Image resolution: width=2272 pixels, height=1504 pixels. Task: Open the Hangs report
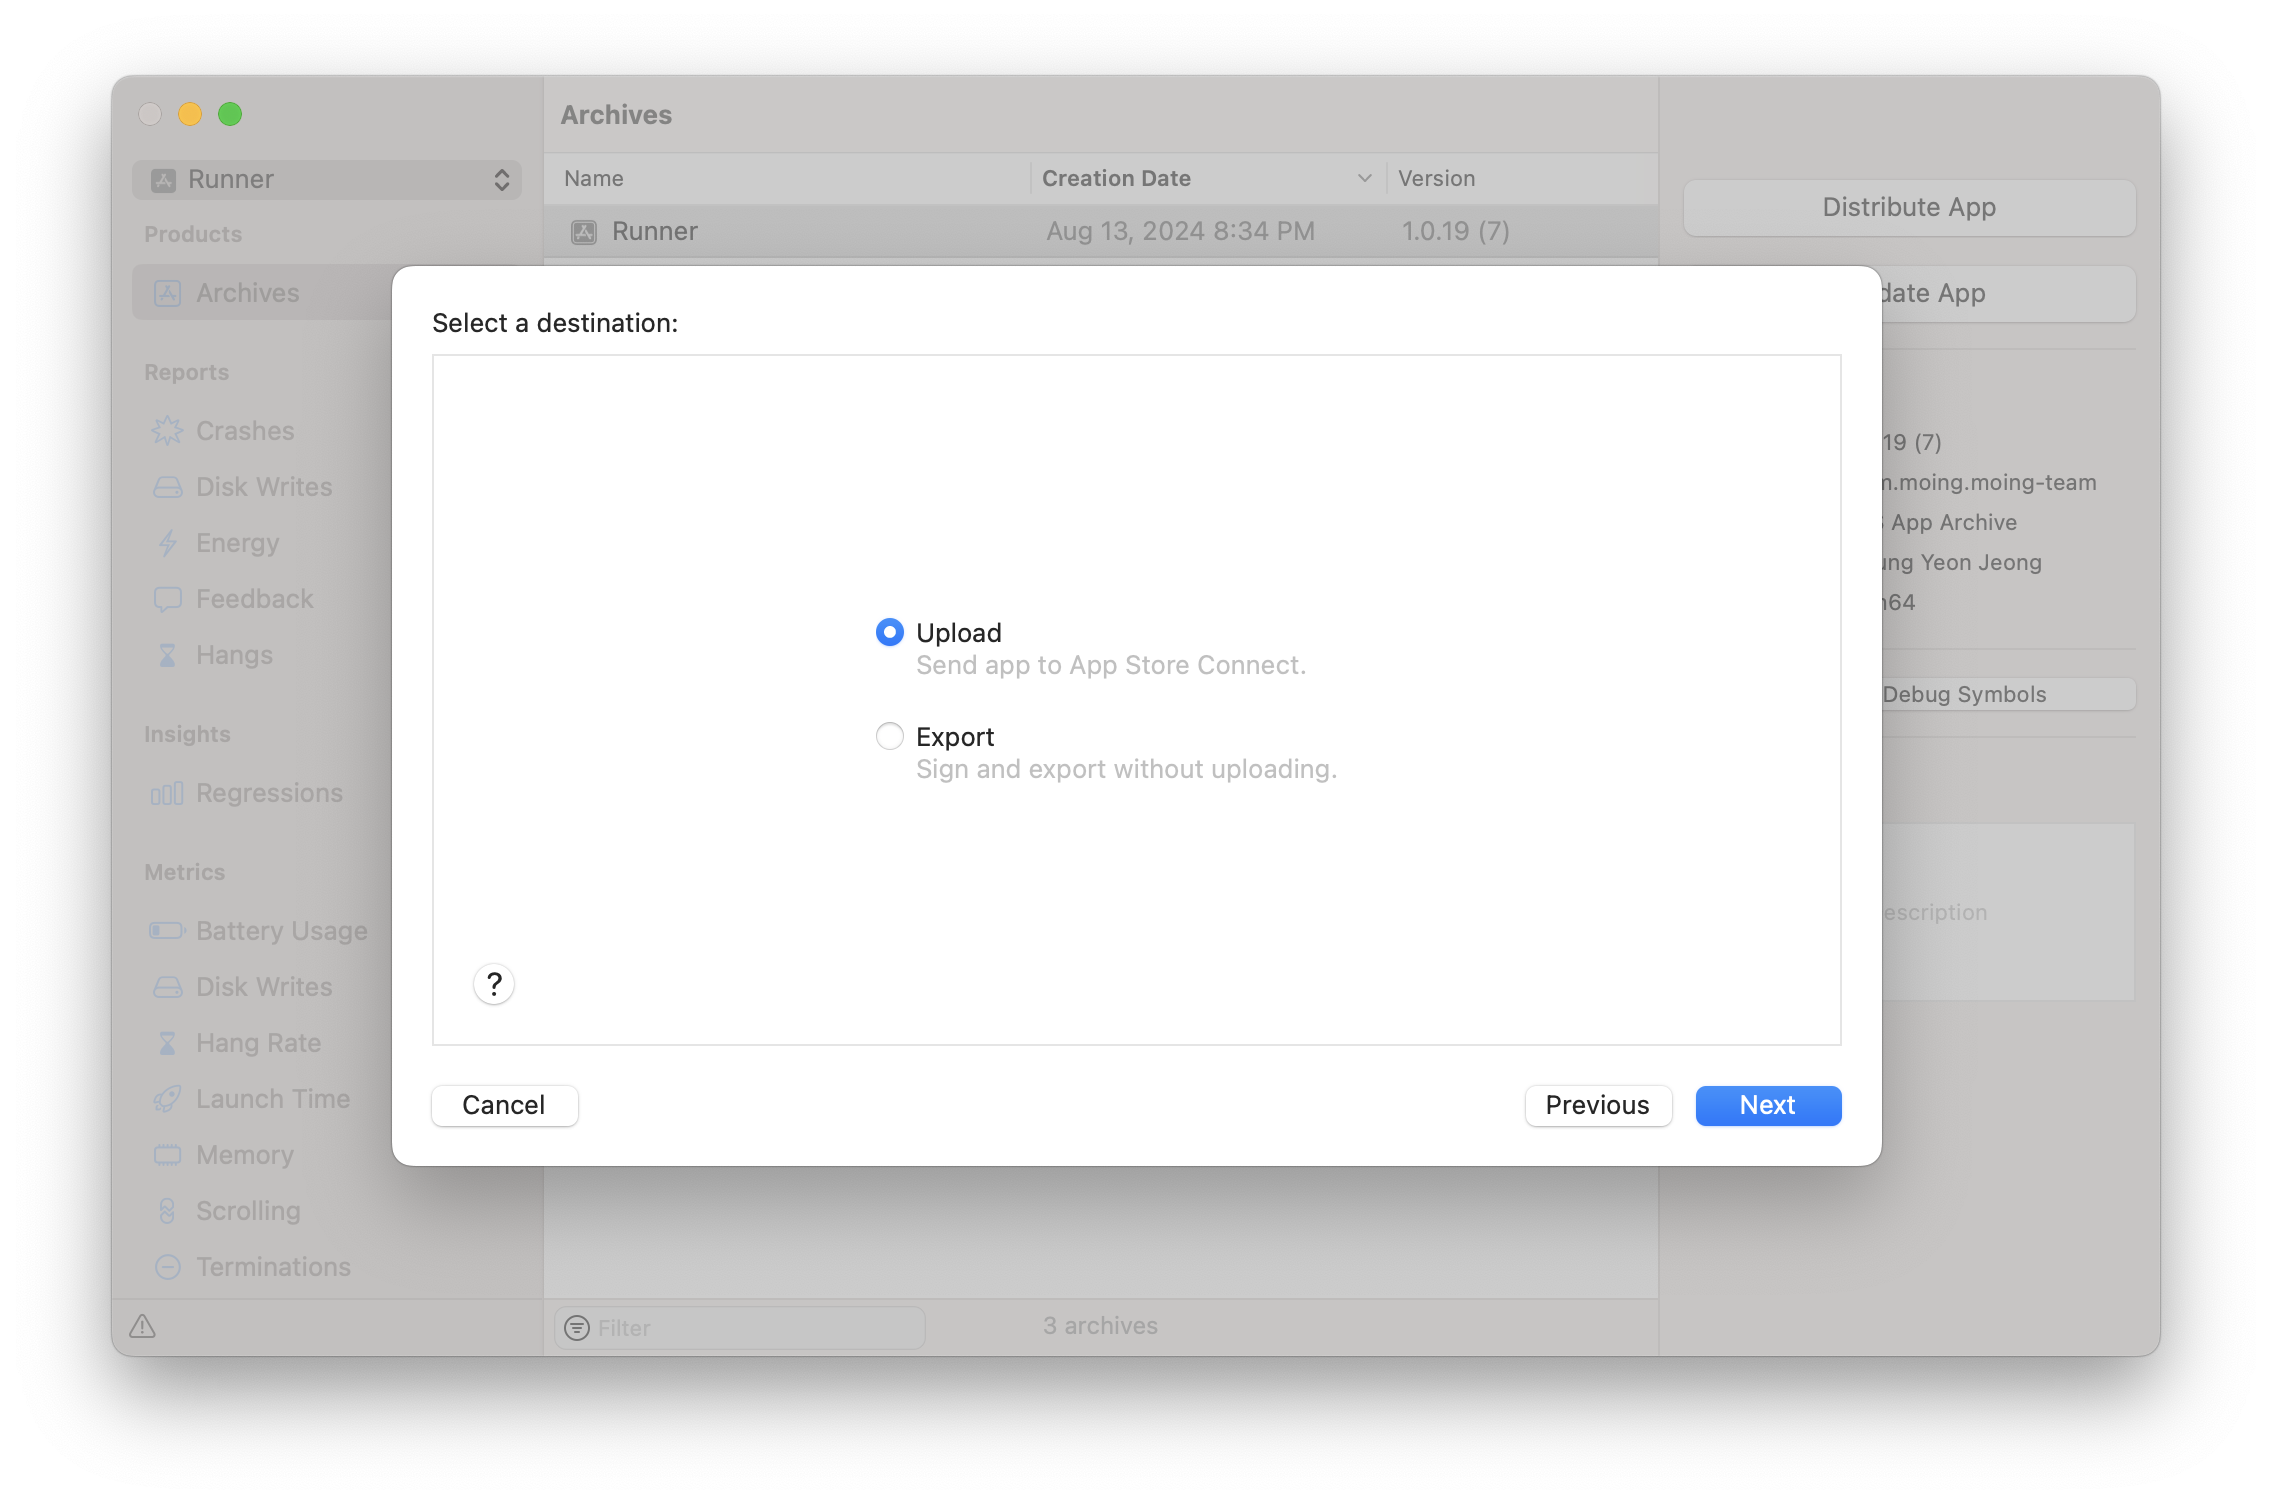tap(234, 655)
